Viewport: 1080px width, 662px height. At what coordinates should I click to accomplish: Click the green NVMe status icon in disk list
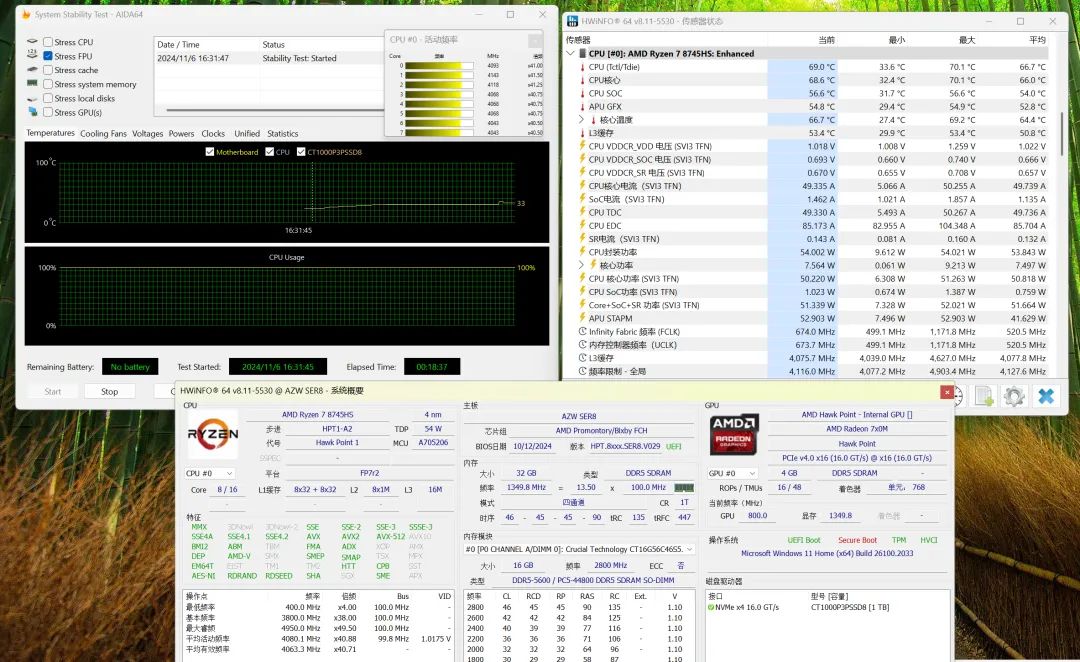point(711,607)
